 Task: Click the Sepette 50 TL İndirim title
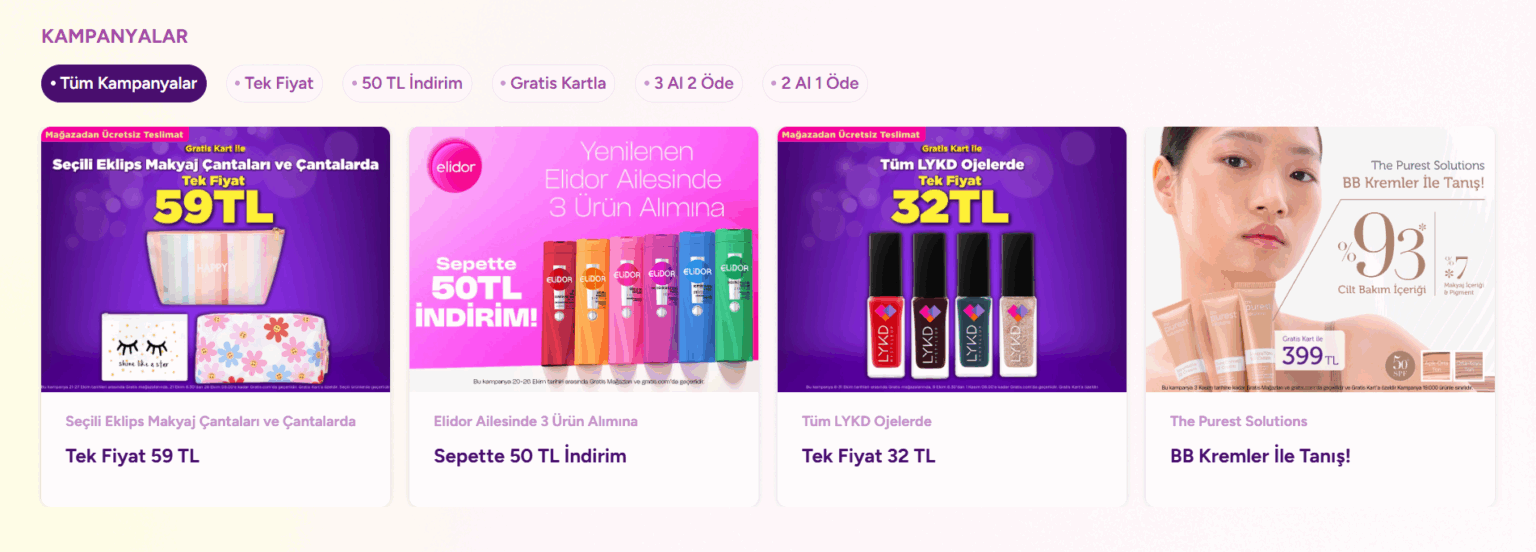coord(530,456)
